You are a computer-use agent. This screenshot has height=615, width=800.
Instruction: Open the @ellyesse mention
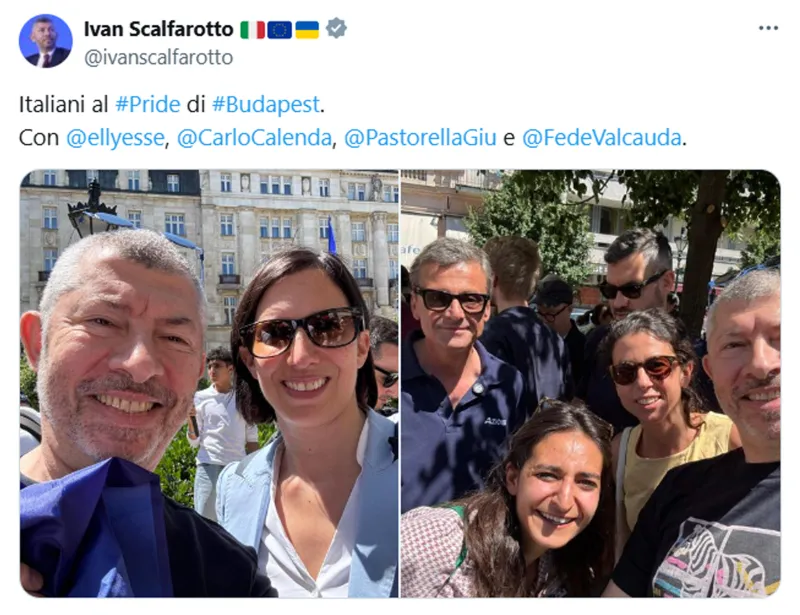pos(115,137)
